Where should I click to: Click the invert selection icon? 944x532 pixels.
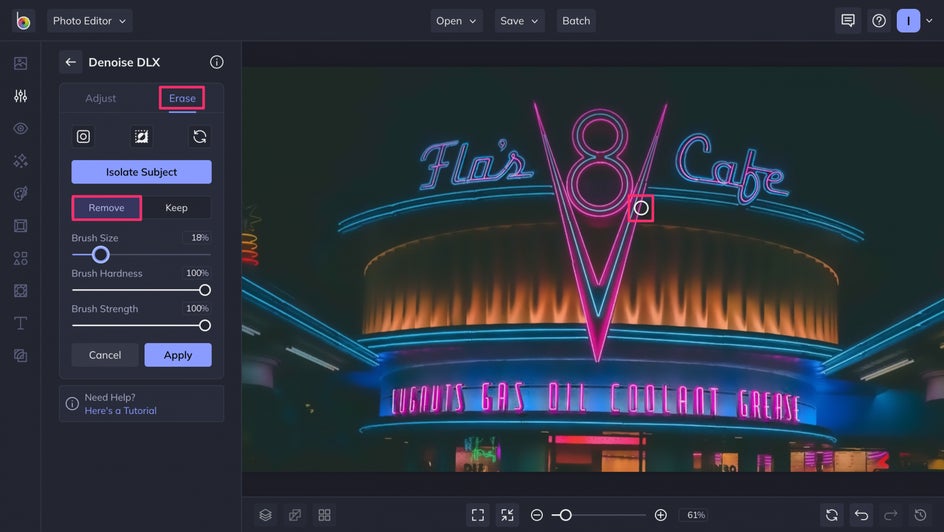pyautogui.click(x=141, y=137)
